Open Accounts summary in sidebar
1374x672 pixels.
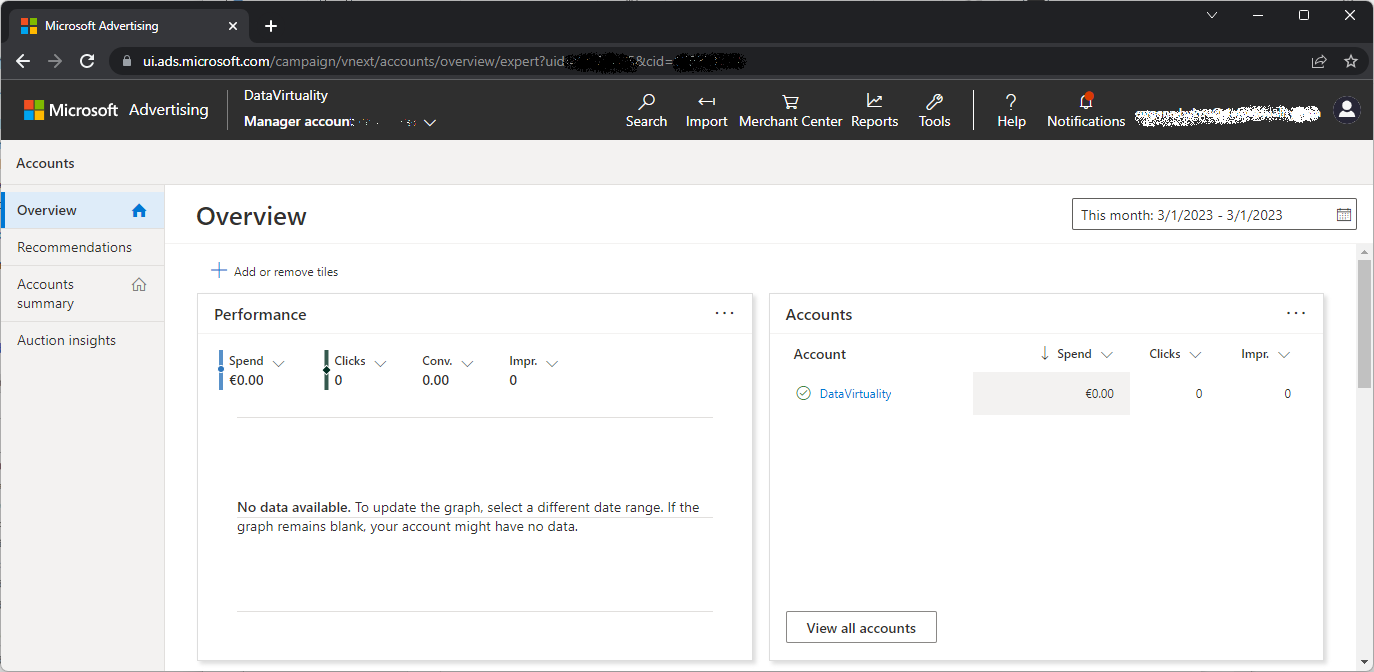[x=46, y=294]
